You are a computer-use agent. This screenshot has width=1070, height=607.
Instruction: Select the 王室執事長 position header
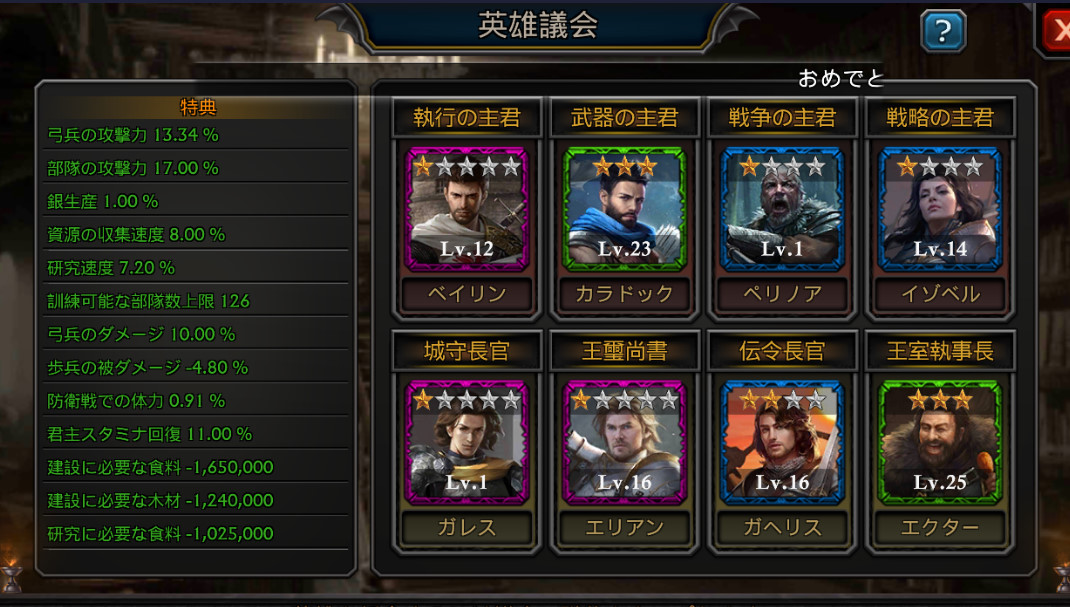click(x=940, y=351)
